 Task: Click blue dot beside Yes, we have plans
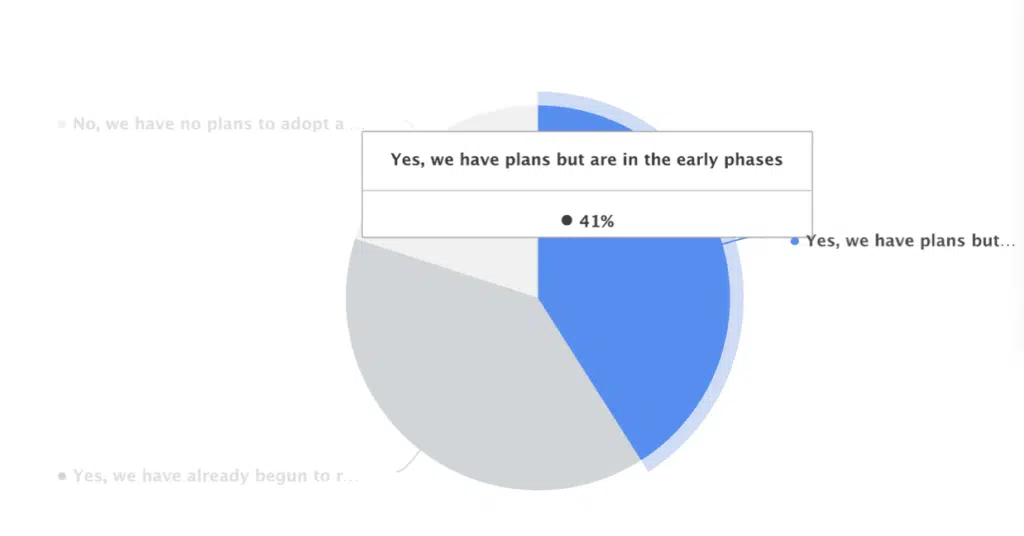click(x=795, y=242)
